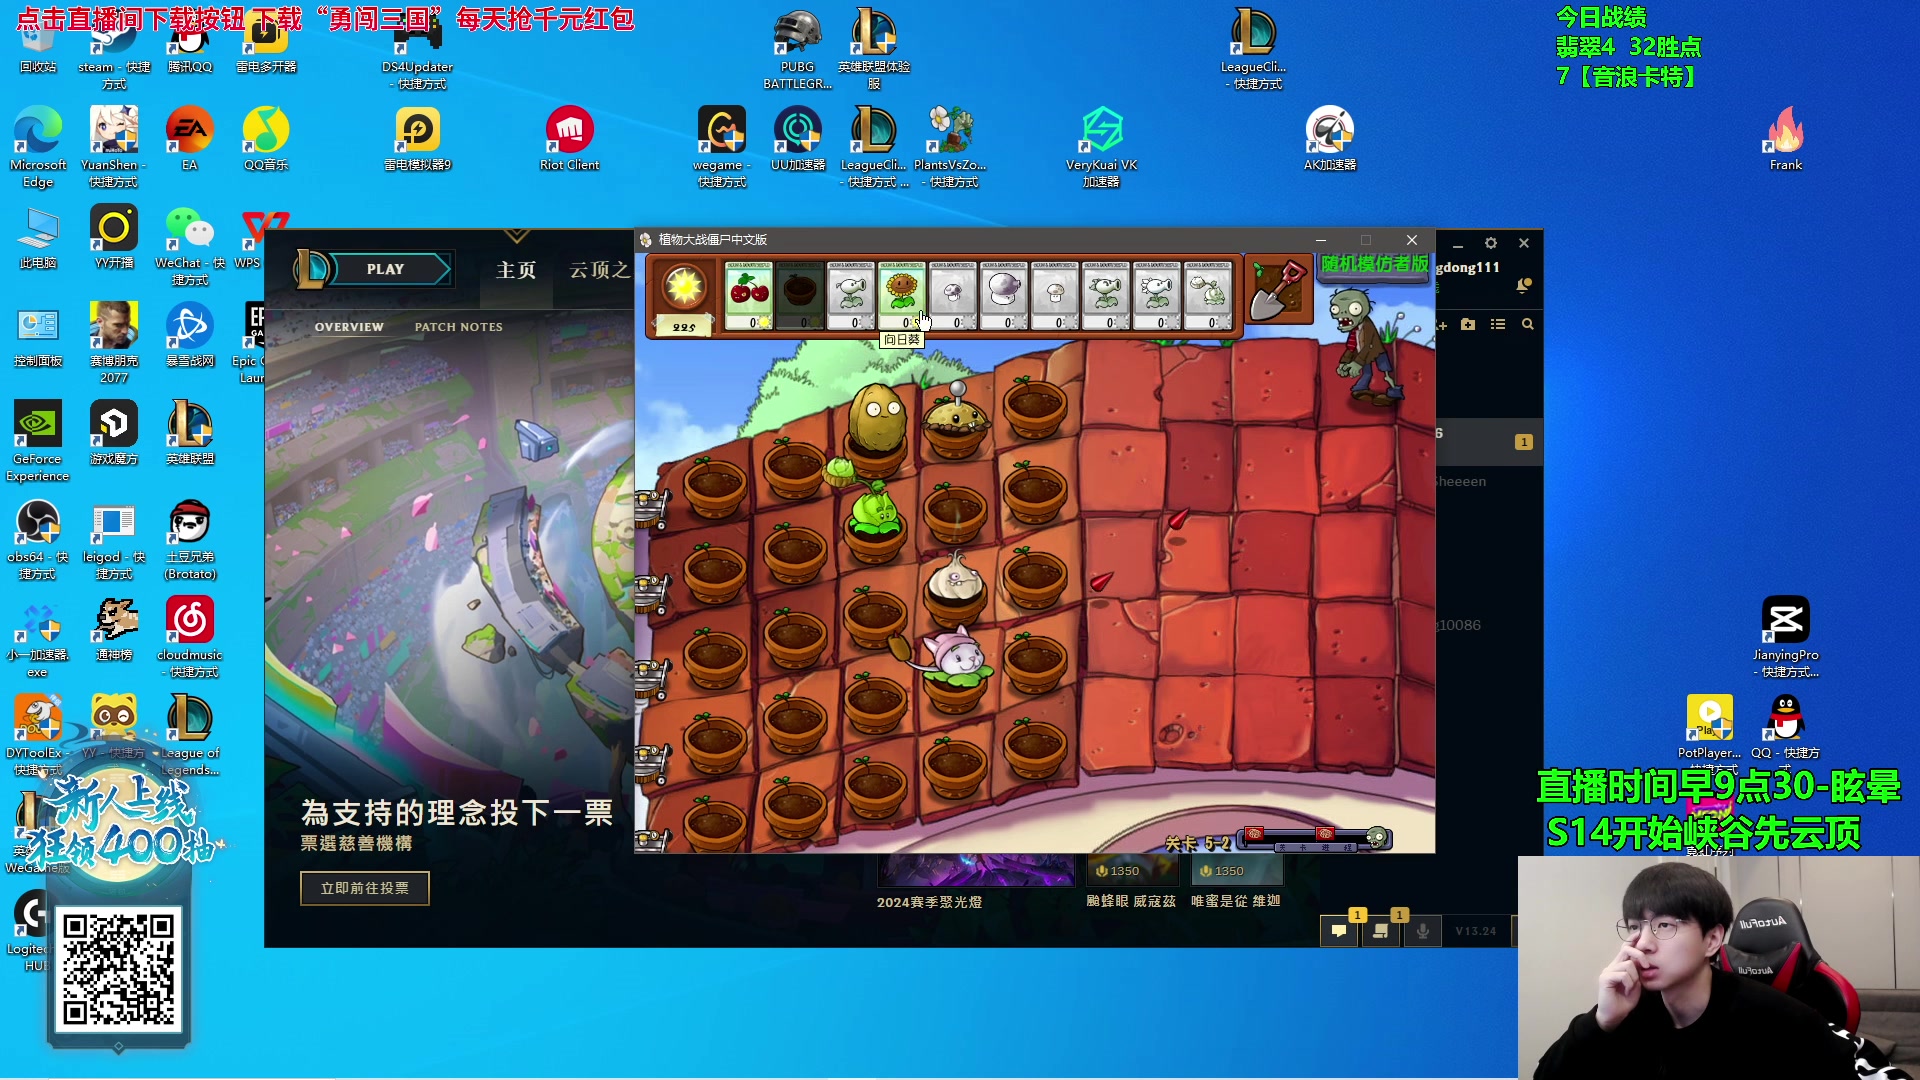This screenshot has height=1080, width=1920.
Task: Launch JianyingPro shortcut
Action: coord(1786,637)
